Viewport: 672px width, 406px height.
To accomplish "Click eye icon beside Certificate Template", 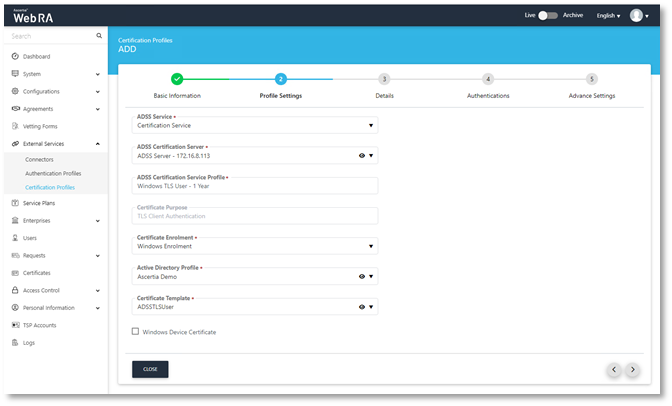I will pos(361,307).
